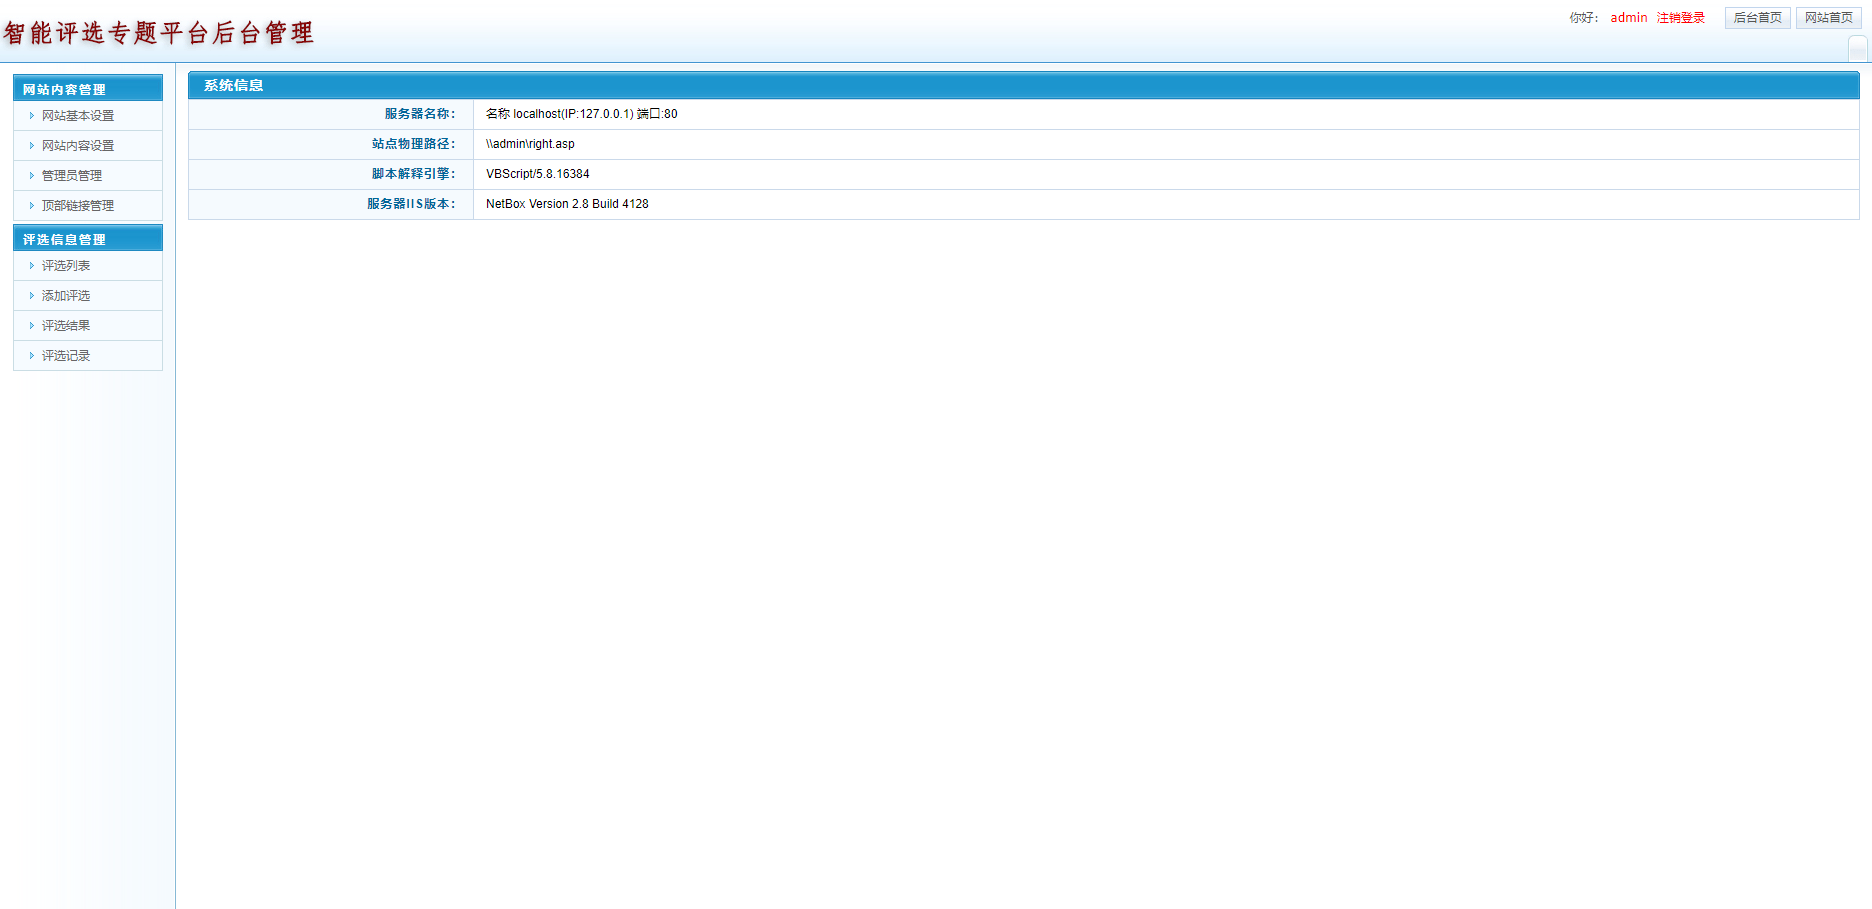Click the 智能评选专题平台后台管理 title

158,33
